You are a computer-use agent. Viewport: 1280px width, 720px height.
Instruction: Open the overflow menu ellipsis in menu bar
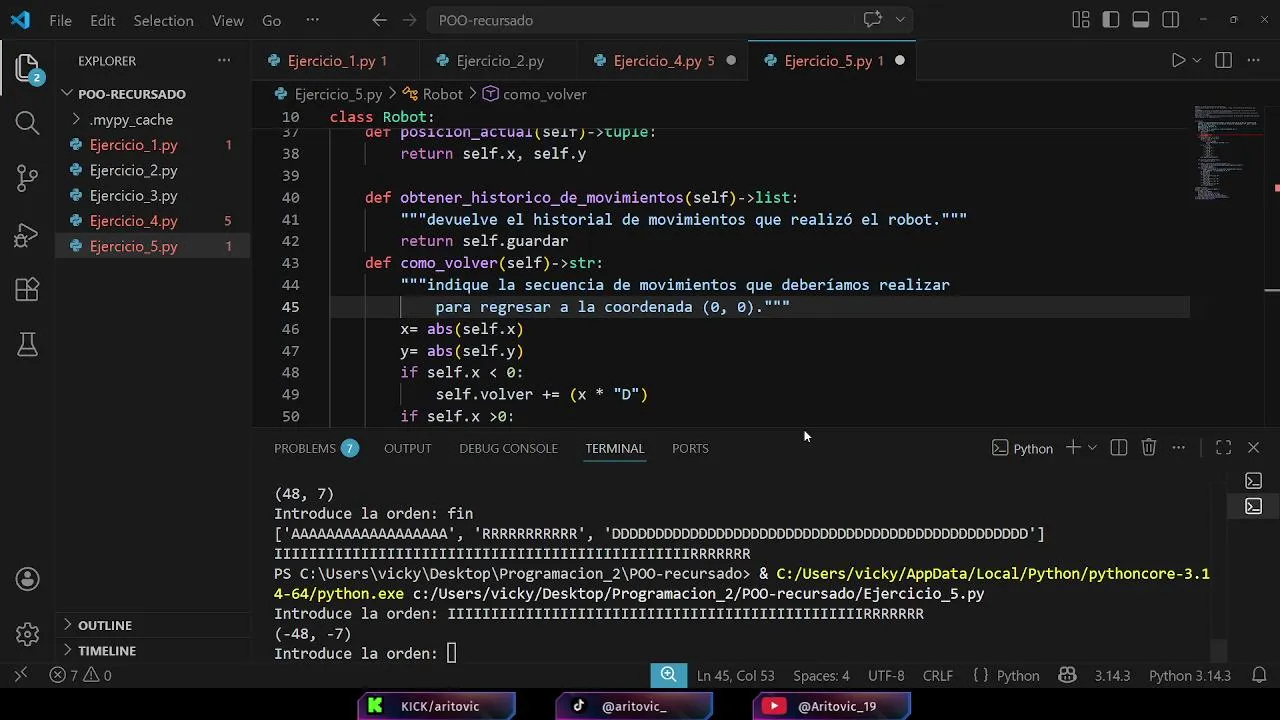pos(312,20)
